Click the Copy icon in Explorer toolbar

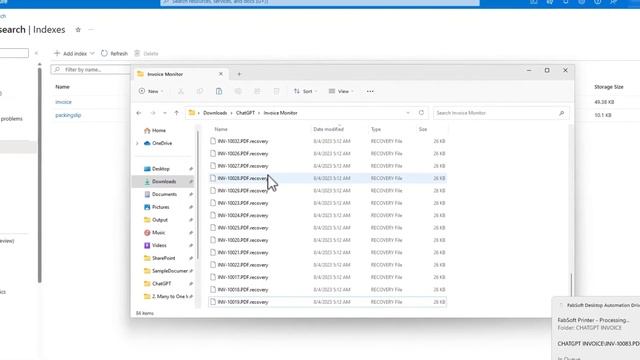point(200,91)
